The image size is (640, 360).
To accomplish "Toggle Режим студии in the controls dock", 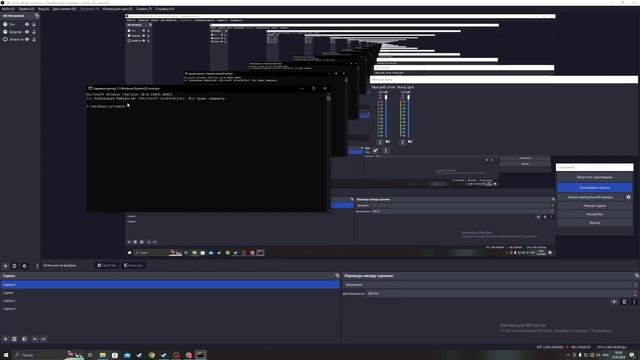I will tap(594, 206).
